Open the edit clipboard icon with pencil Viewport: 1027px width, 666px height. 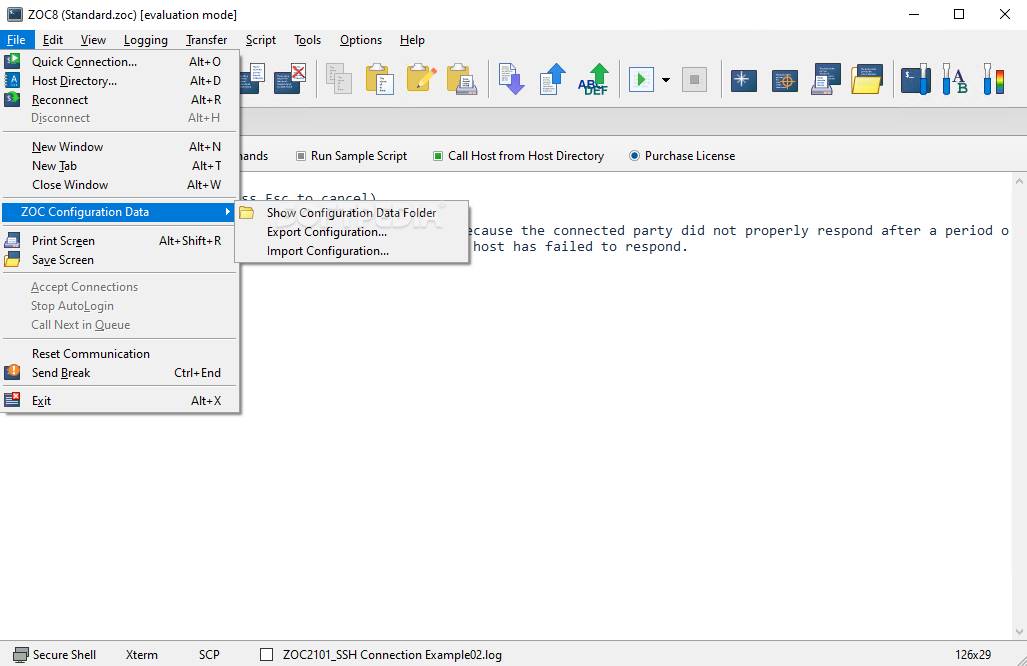pyautogui.click(x=420, y=79)
